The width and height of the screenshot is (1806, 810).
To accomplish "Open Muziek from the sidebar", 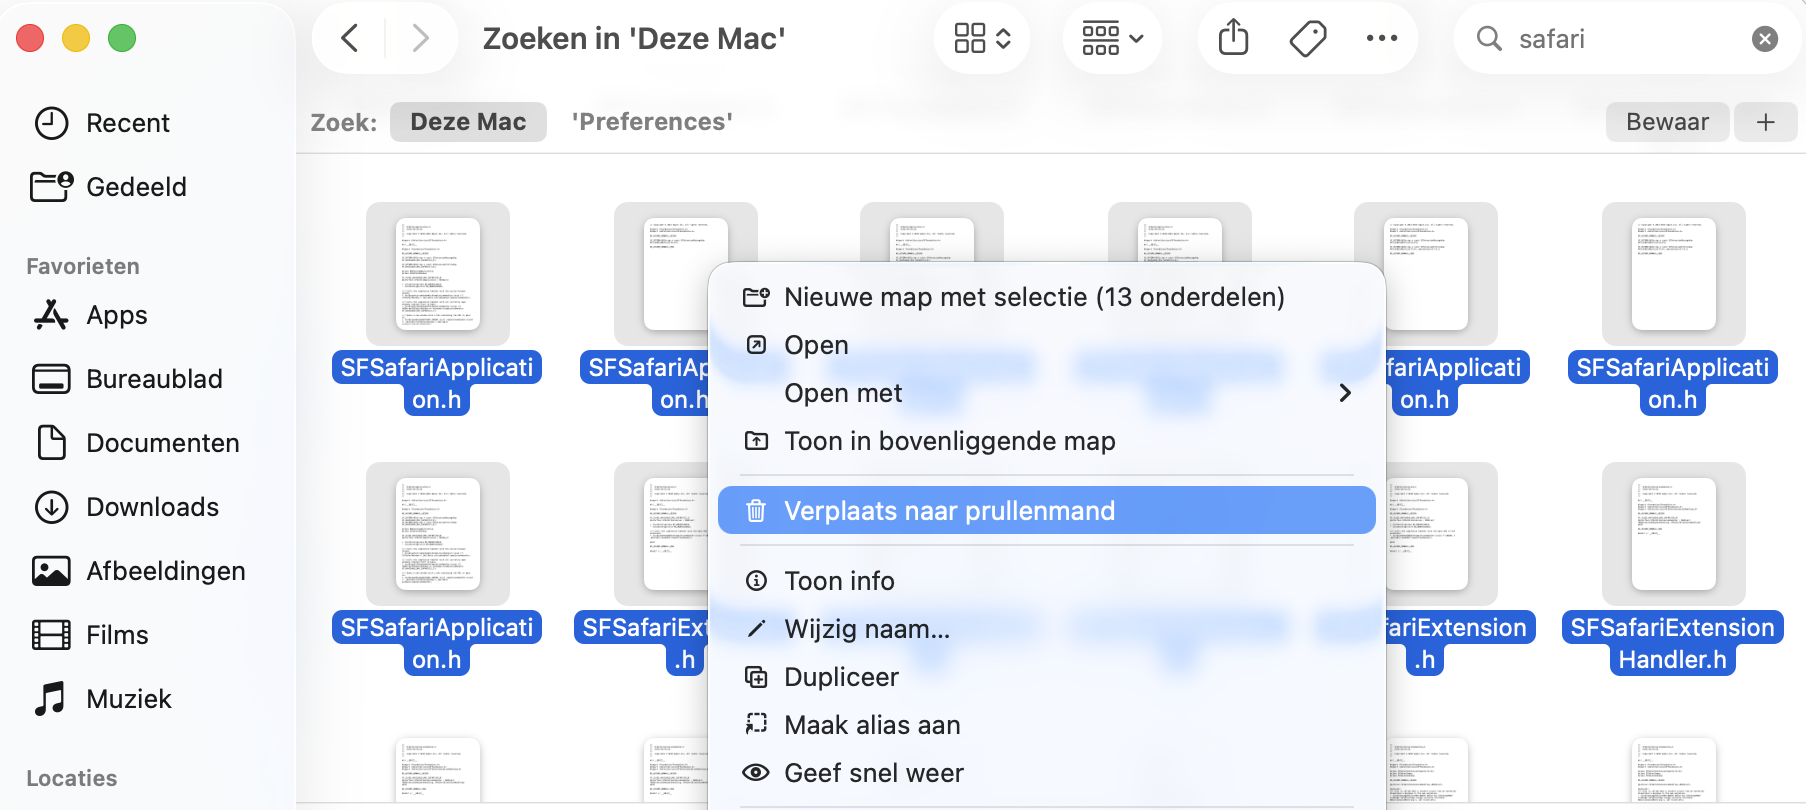I will pyautogui.click(x=128, y=699).
